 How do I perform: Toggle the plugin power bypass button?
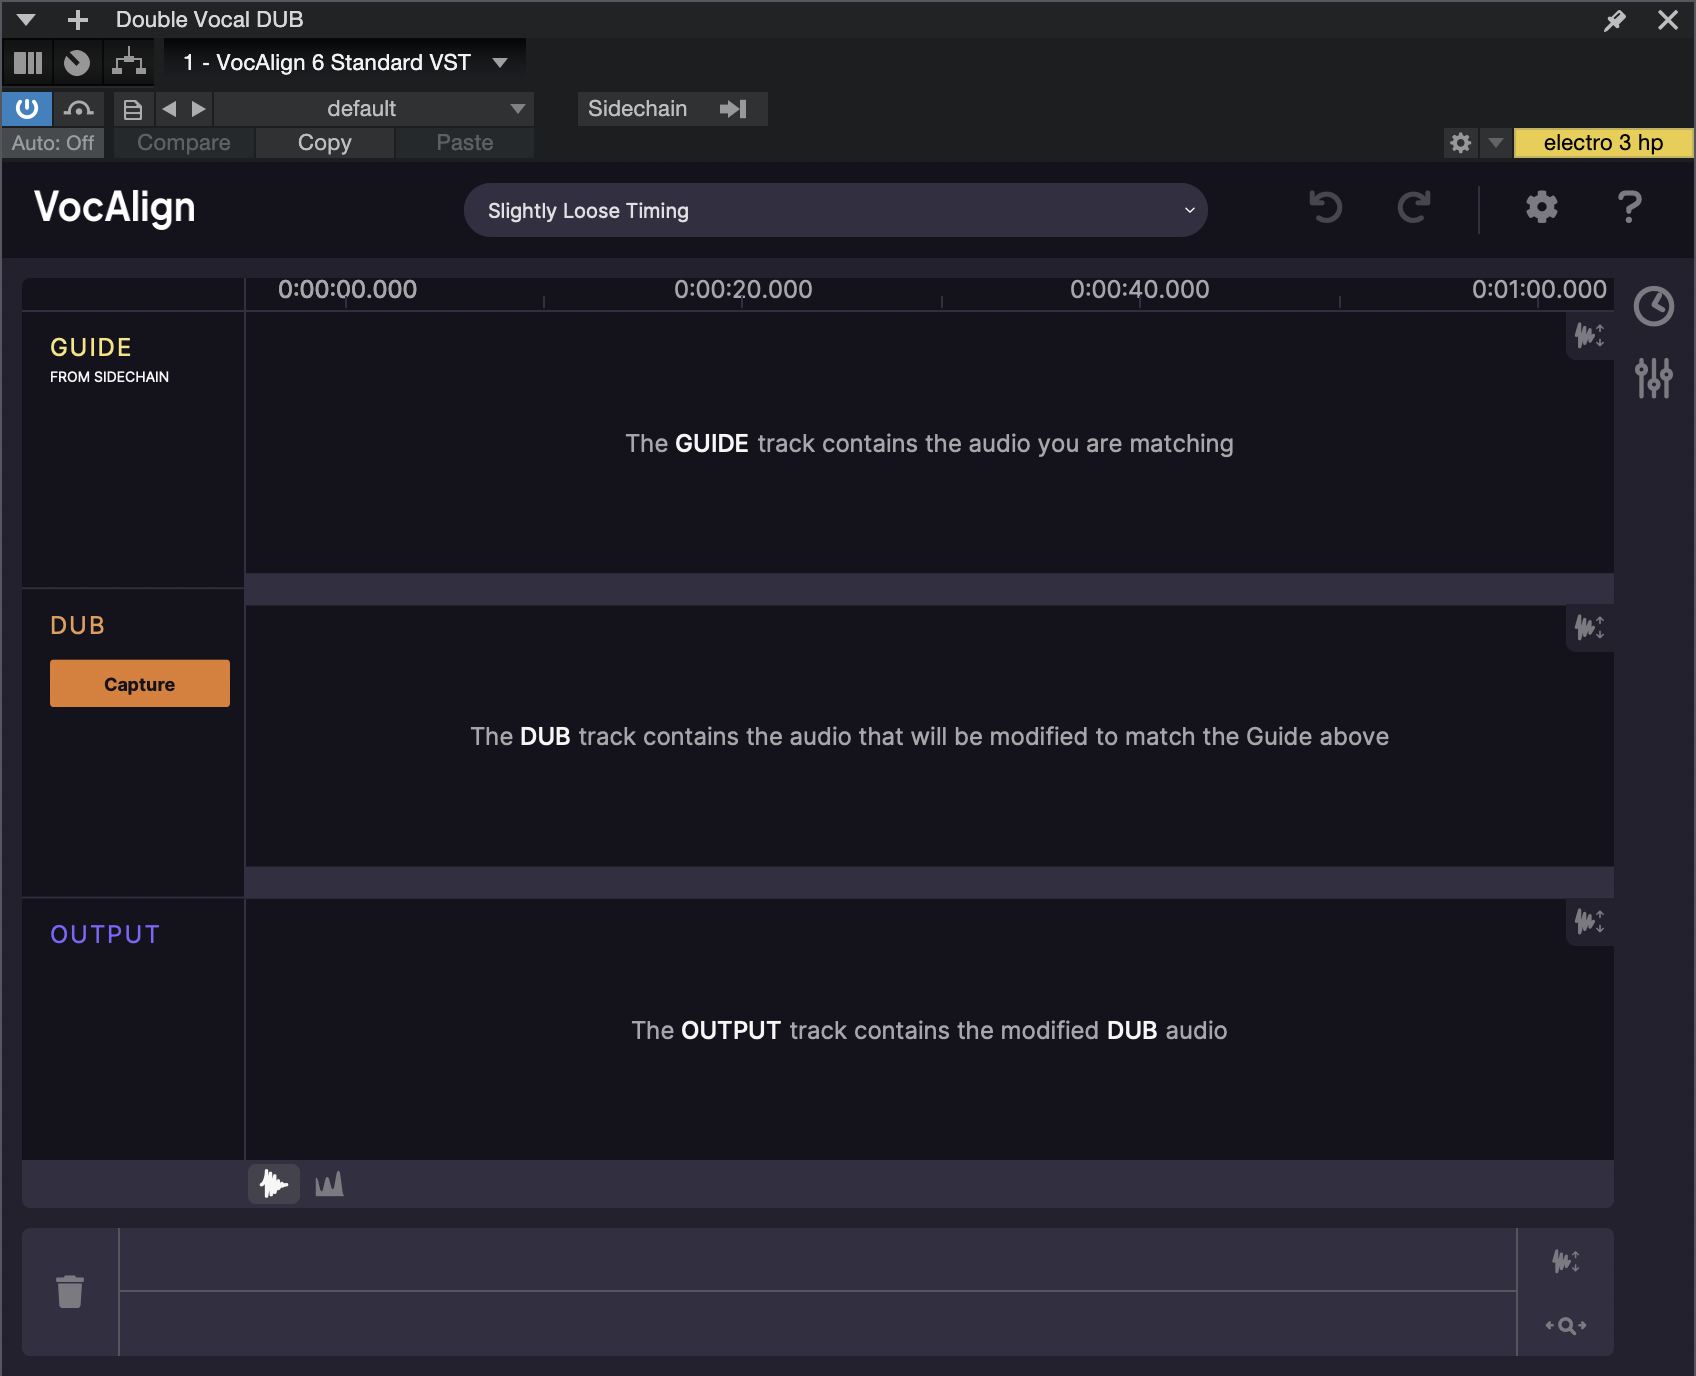pyautogui.click(x=27, y=108)
